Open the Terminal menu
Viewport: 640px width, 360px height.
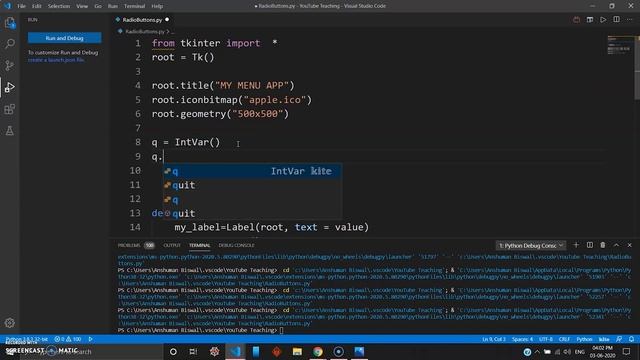134,6
